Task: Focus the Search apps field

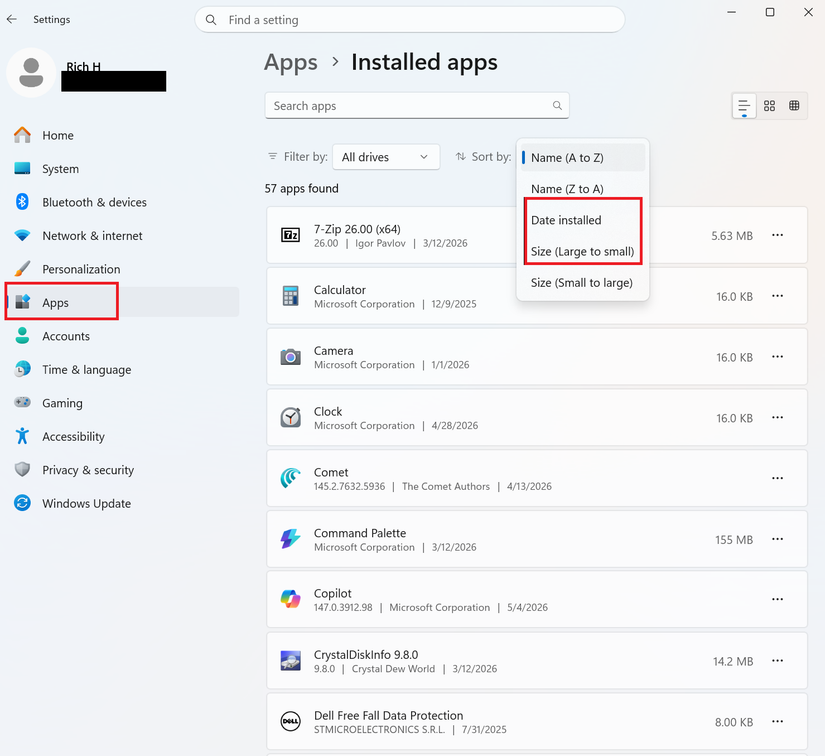Action: (417, 106)
